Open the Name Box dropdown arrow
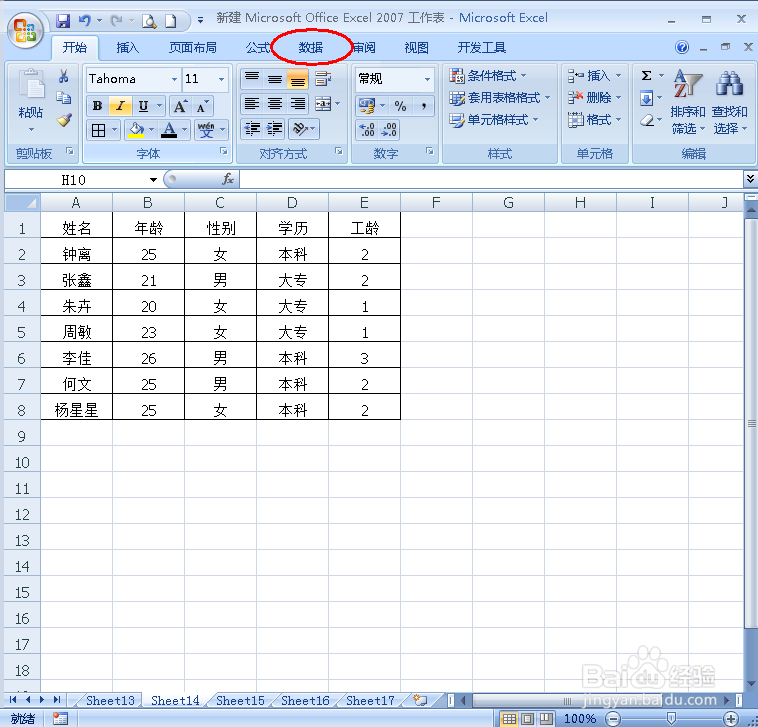This screenshot has height=727, width=758. coord(153,180)
